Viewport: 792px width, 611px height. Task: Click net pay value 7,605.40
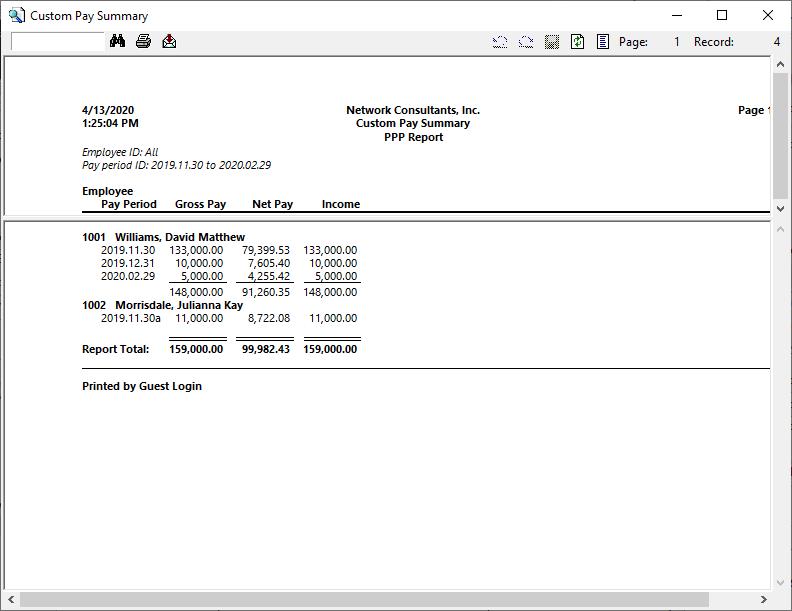coord(269,264)
